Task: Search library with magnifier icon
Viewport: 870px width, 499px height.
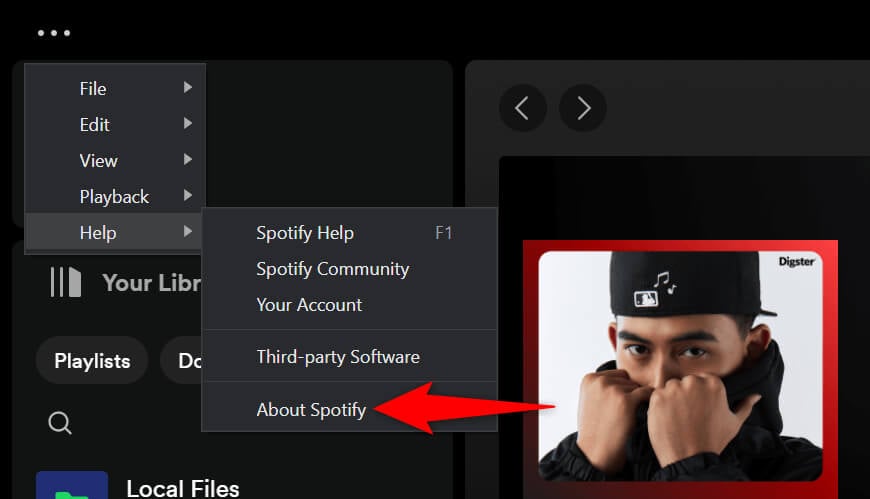Action: [60, 424]
